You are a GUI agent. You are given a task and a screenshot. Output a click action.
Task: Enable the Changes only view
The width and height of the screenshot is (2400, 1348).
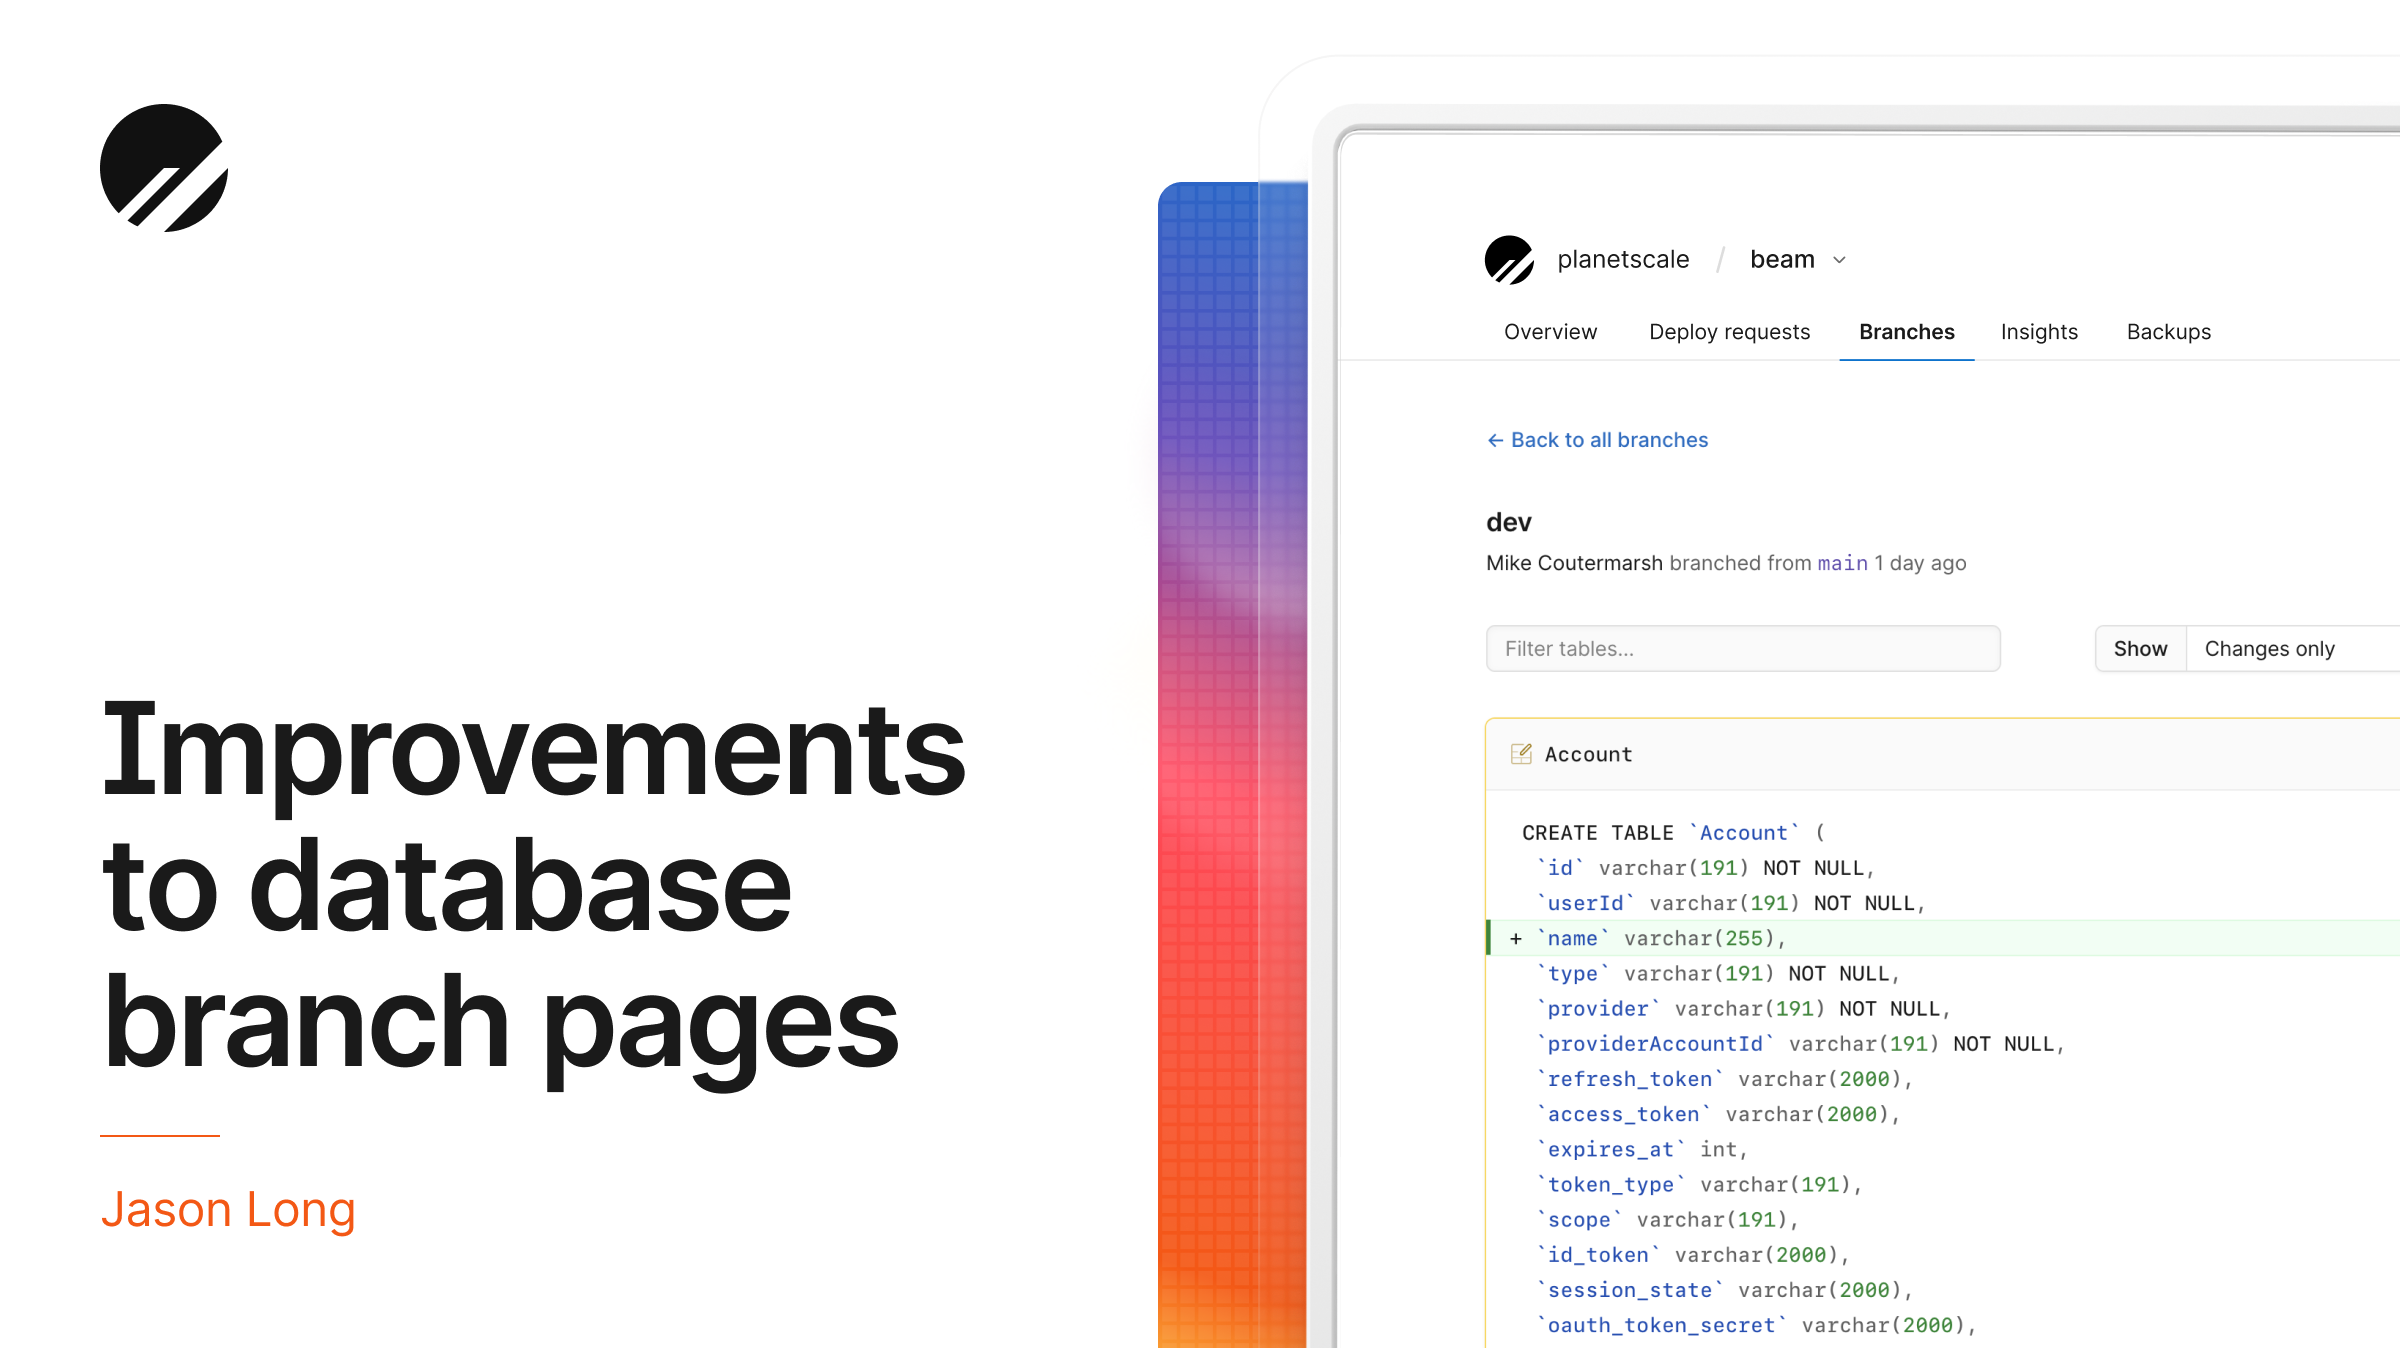[2269, 648]
